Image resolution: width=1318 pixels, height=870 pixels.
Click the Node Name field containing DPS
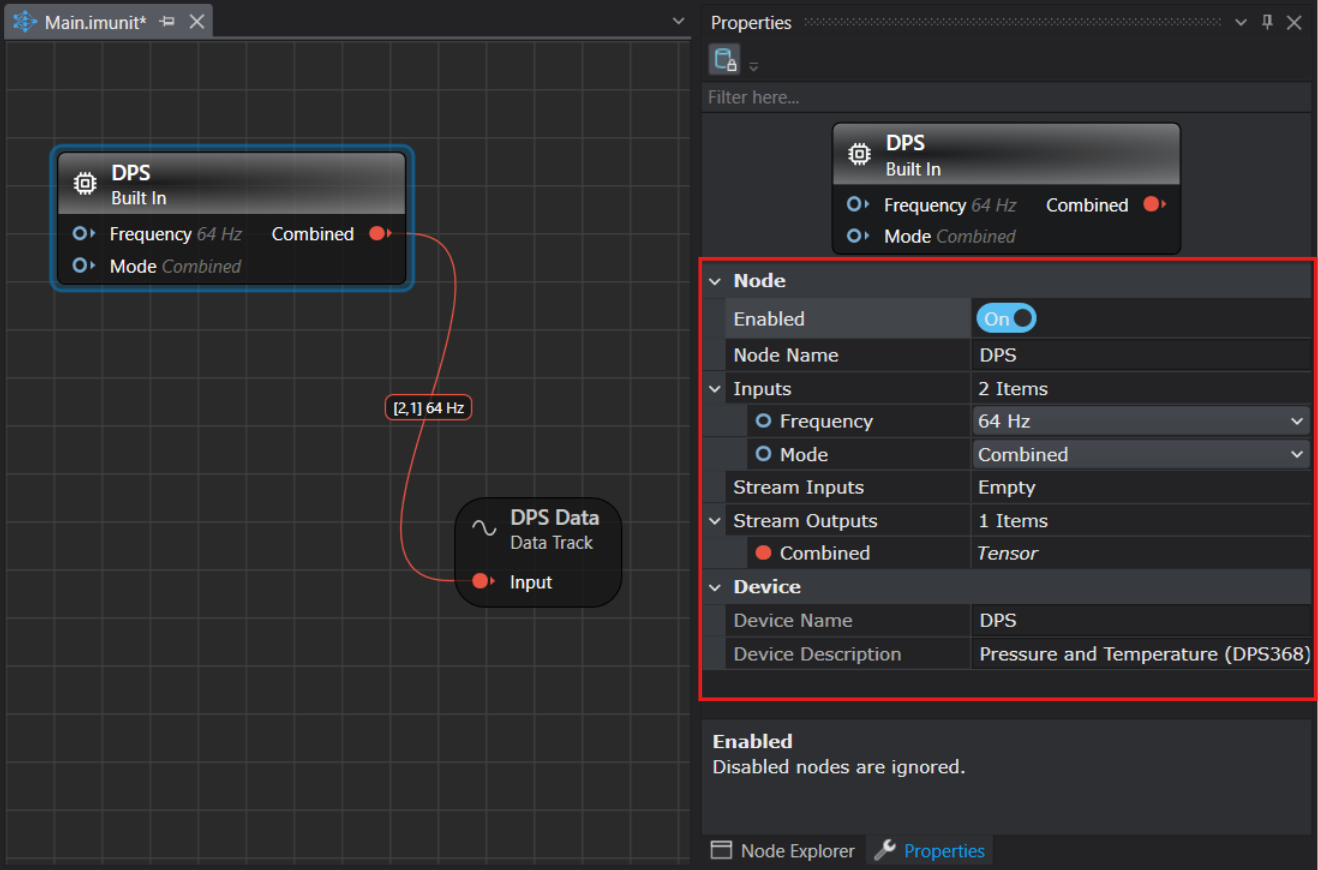point(1140,355)
